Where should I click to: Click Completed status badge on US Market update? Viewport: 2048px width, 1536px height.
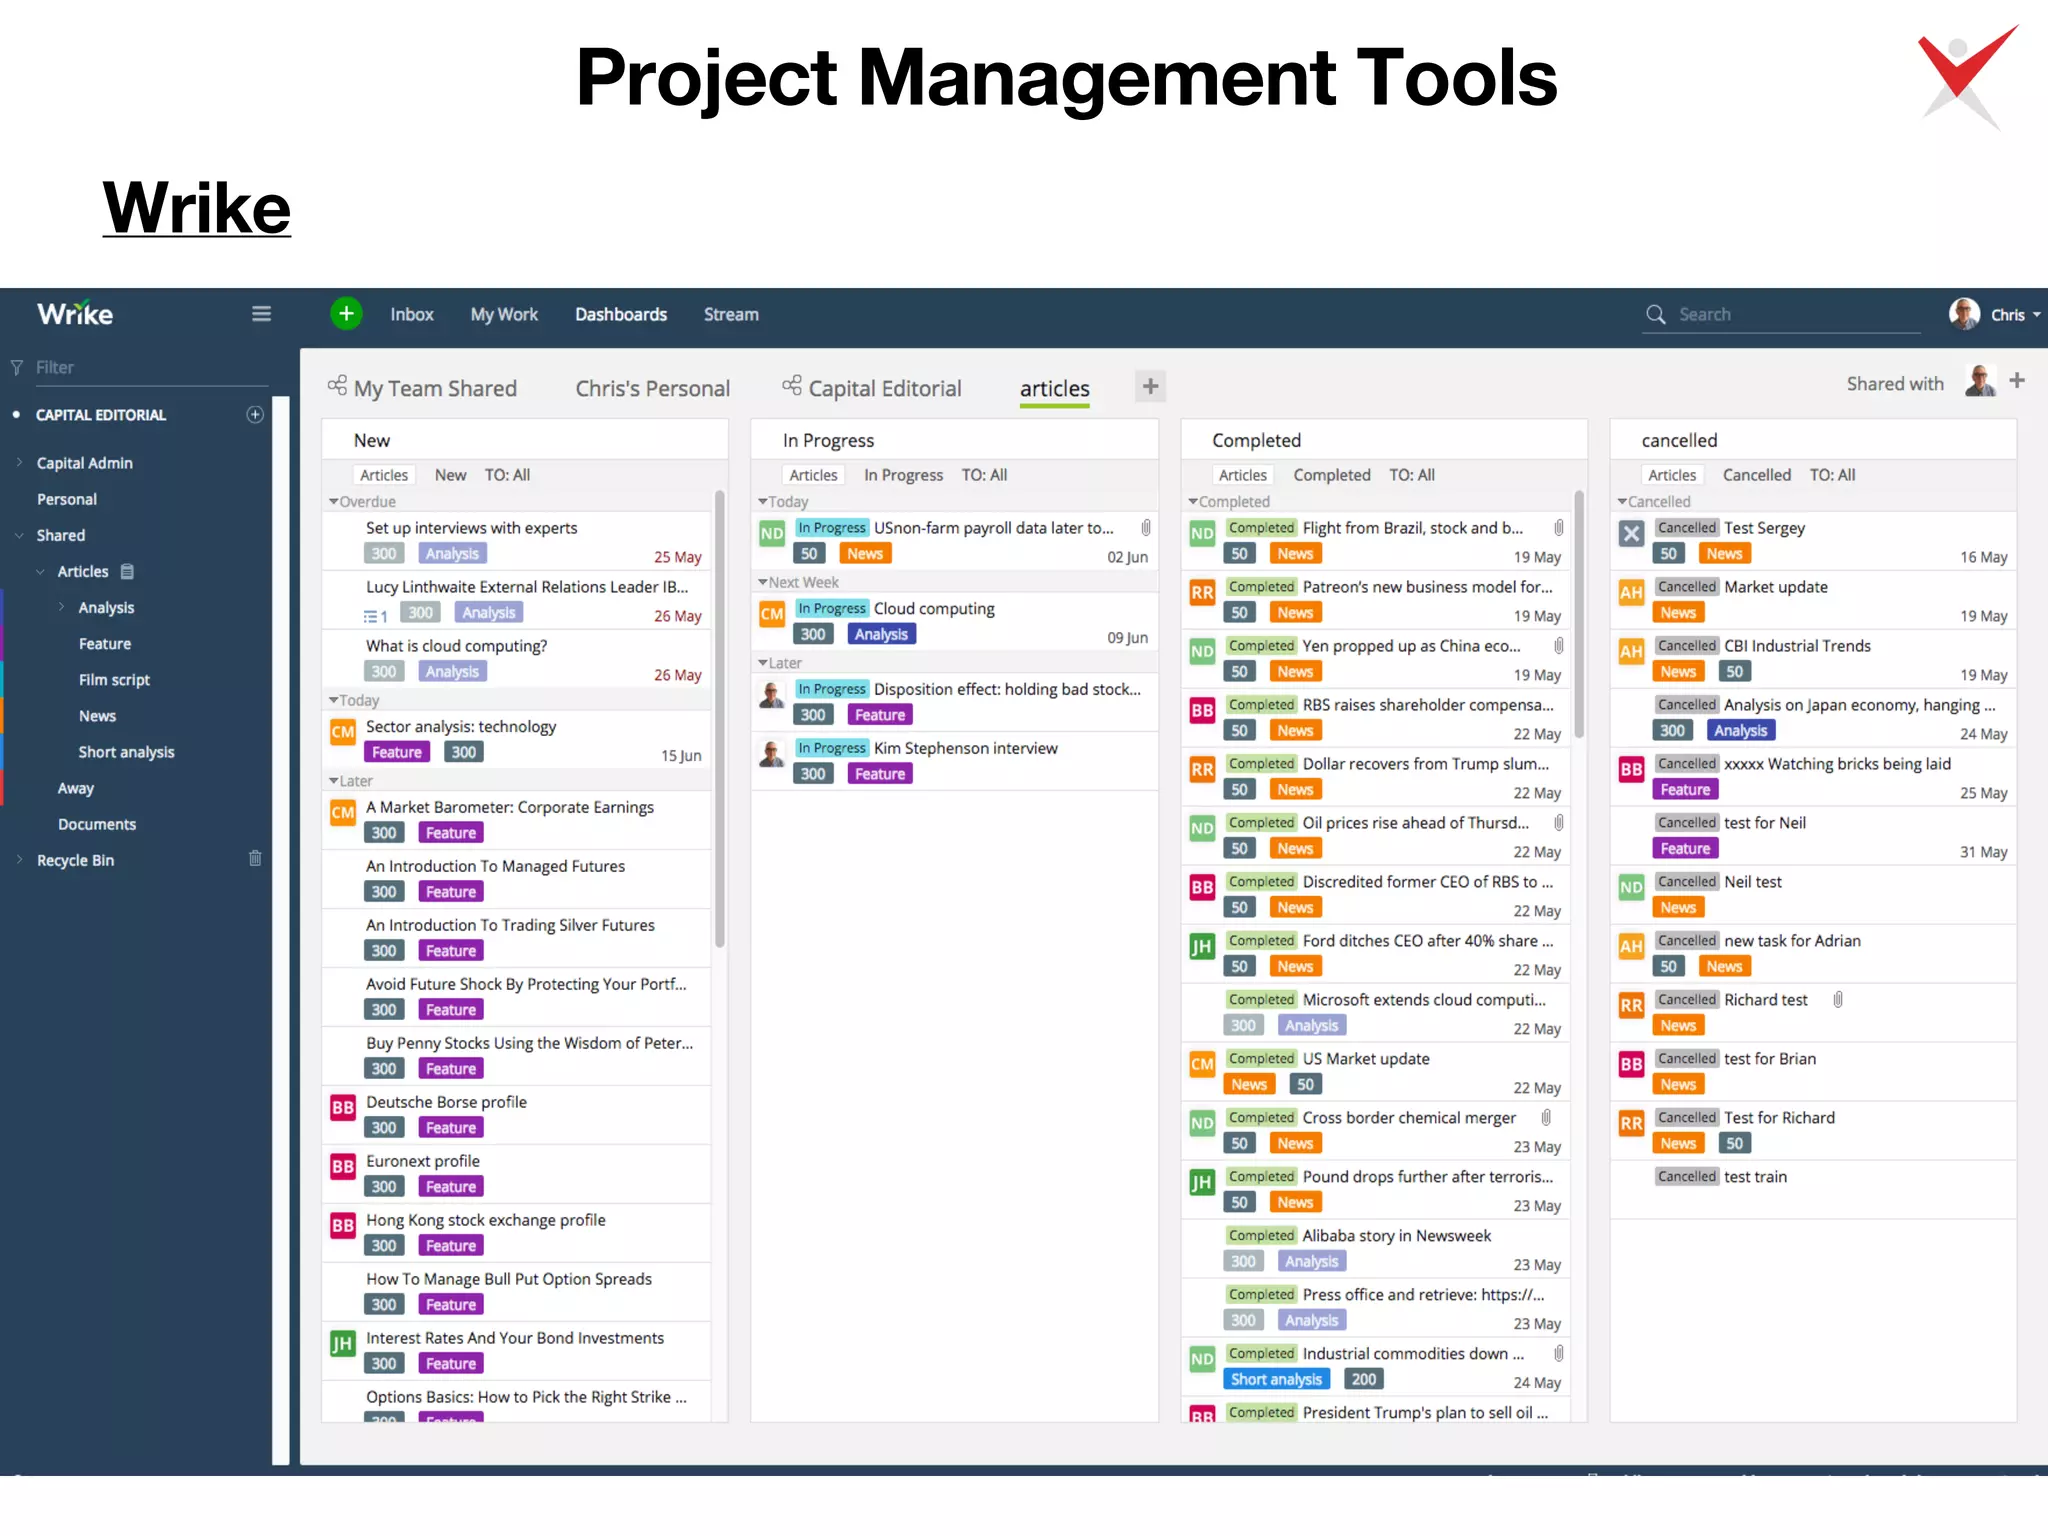pos(1261,1058)
